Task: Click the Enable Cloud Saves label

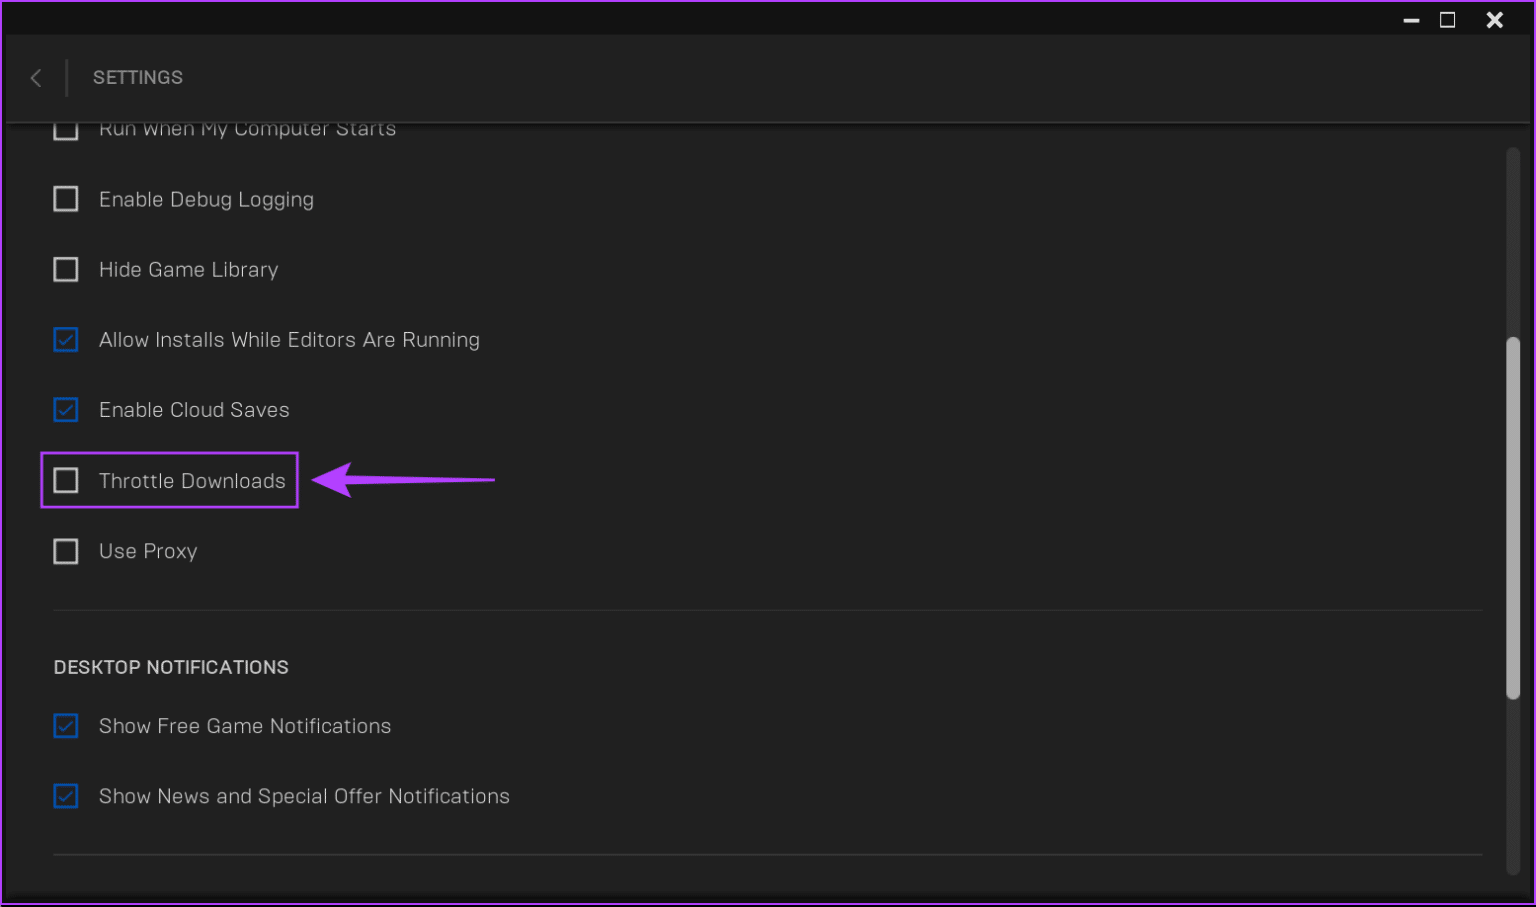Action: (194, 410)
